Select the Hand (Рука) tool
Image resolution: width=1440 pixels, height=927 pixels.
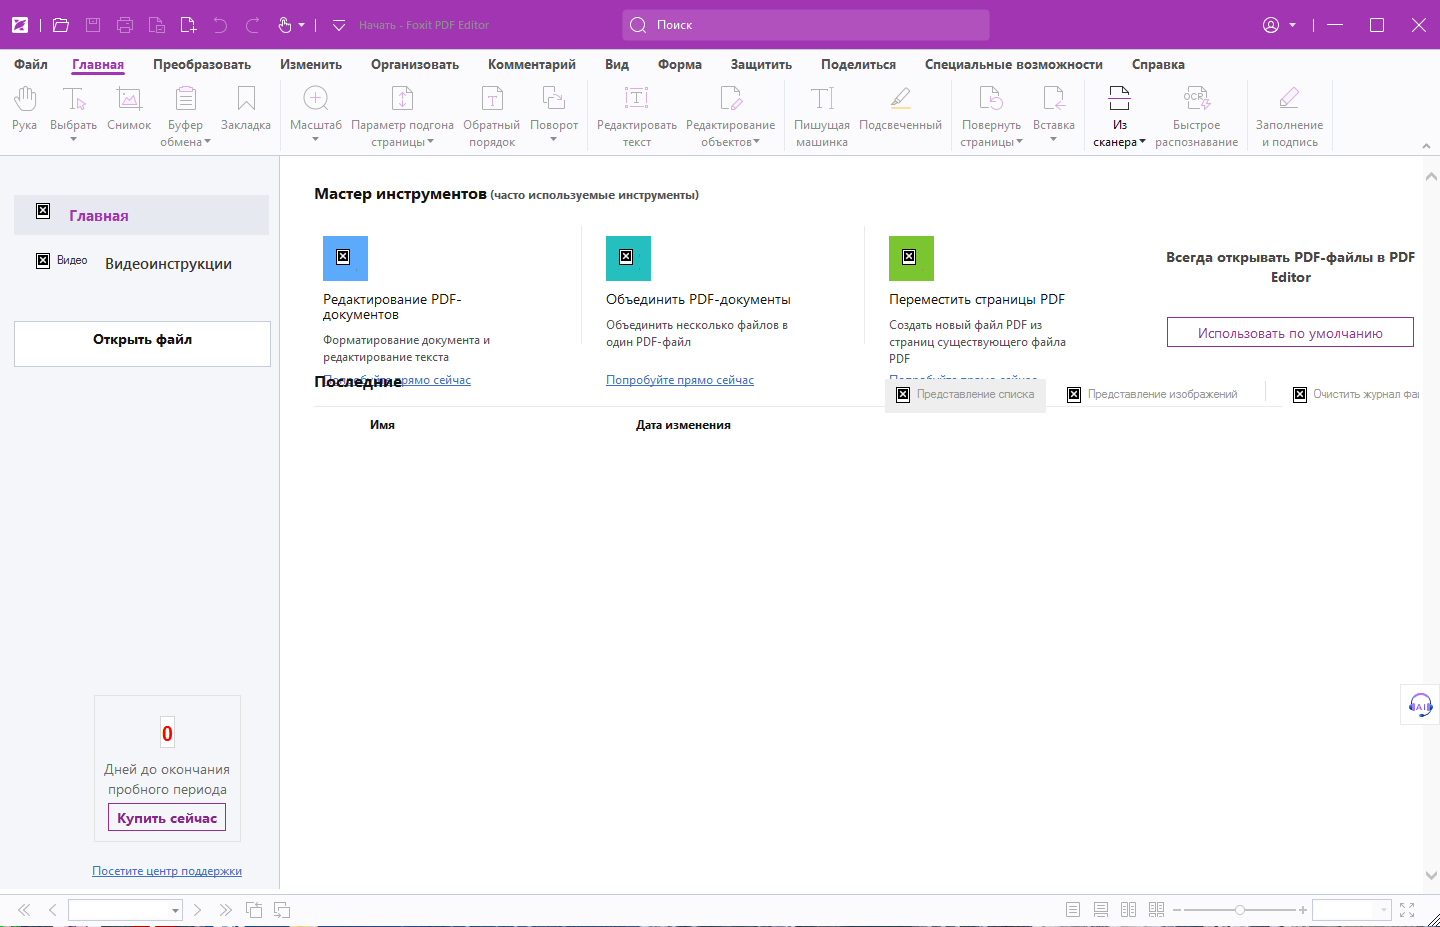click(25, 109)
